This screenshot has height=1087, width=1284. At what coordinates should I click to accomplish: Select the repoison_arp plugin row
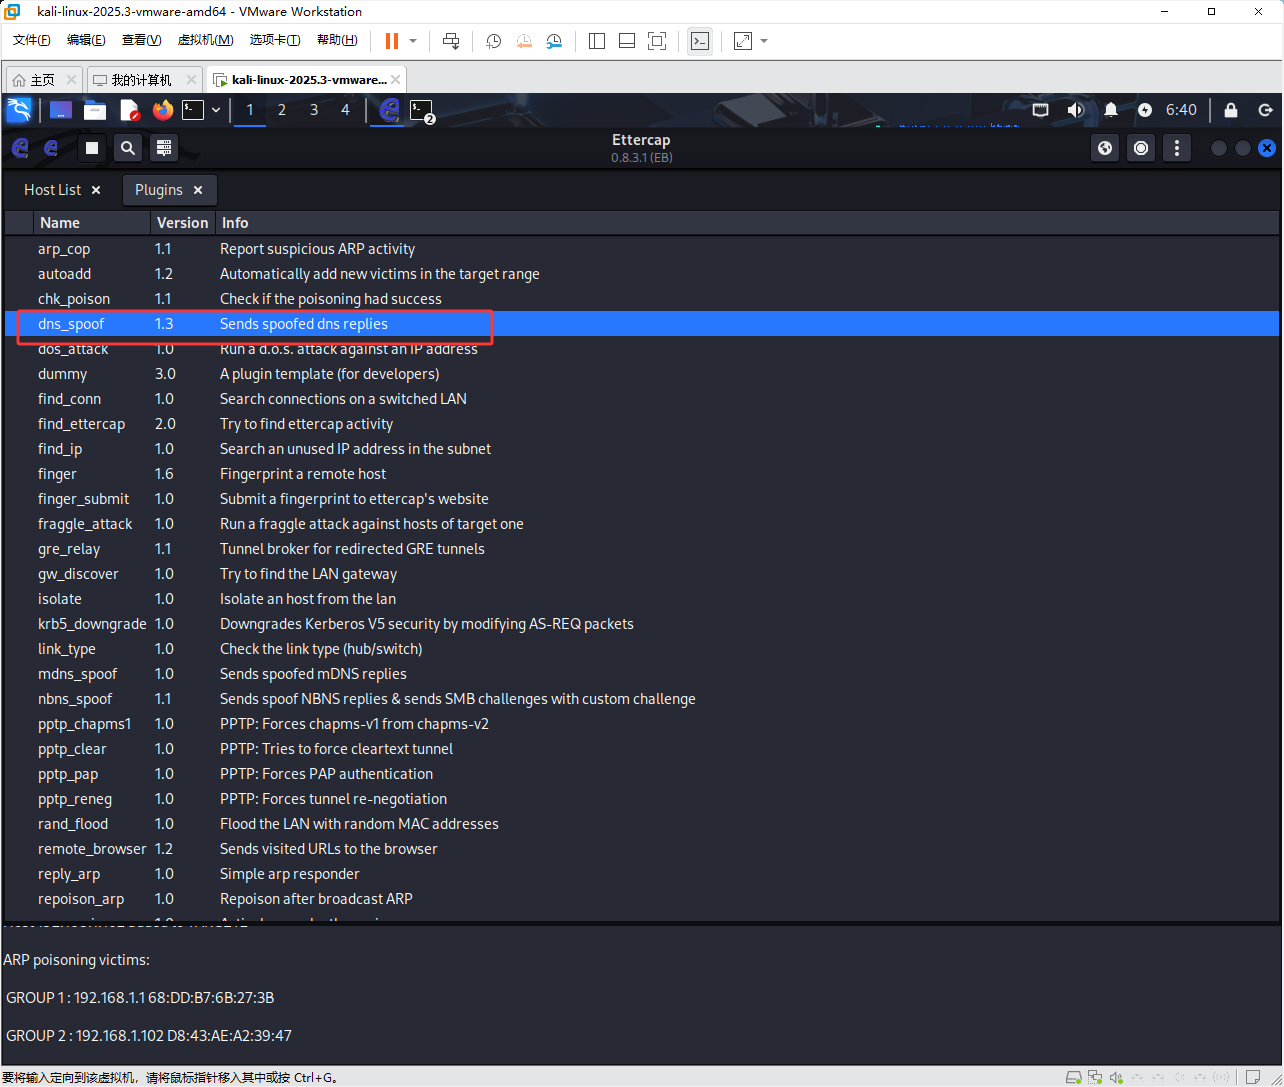642,899
